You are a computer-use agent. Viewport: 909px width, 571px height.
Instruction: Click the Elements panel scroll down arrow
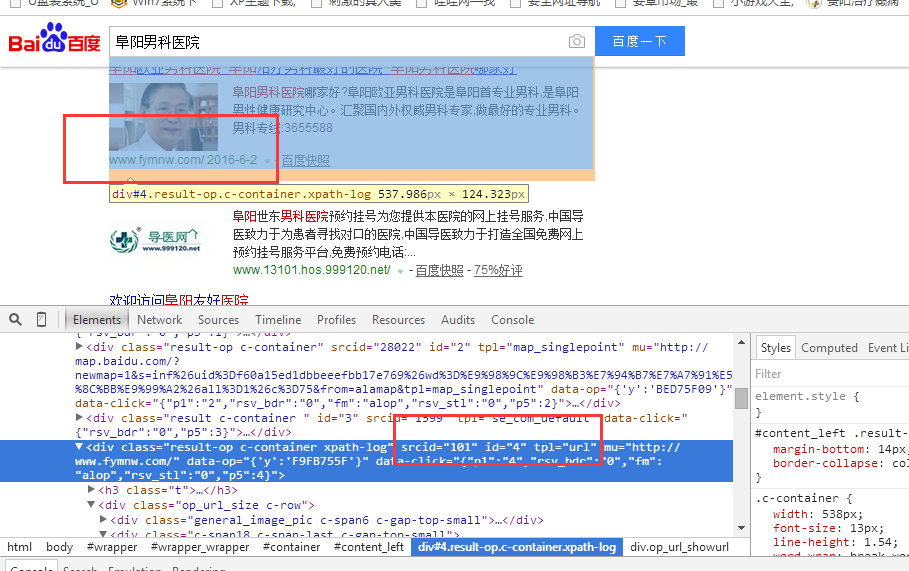click(x=741, y=528)
